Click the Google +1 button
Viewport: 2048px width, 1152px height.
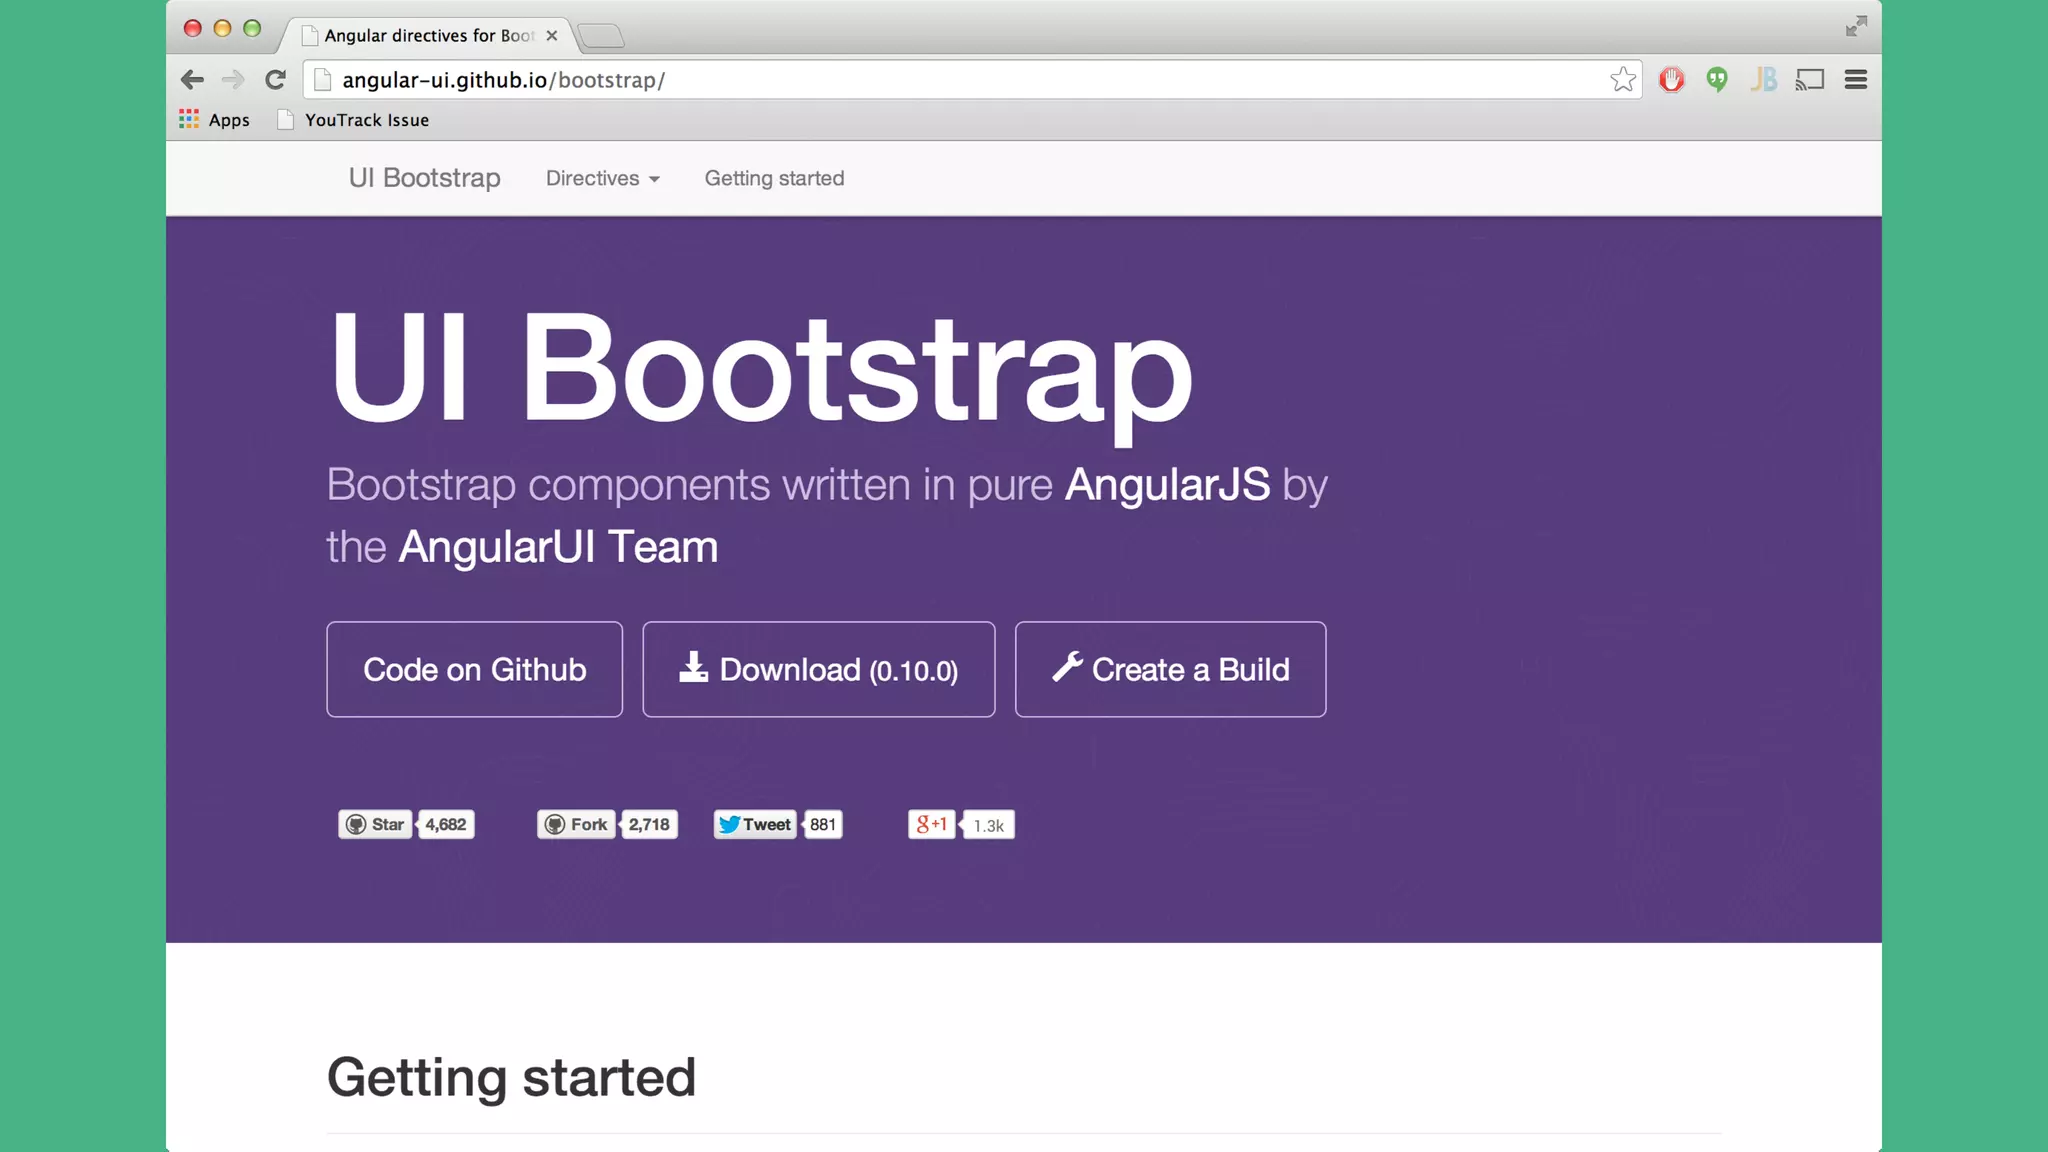click(x=931, y=824)
